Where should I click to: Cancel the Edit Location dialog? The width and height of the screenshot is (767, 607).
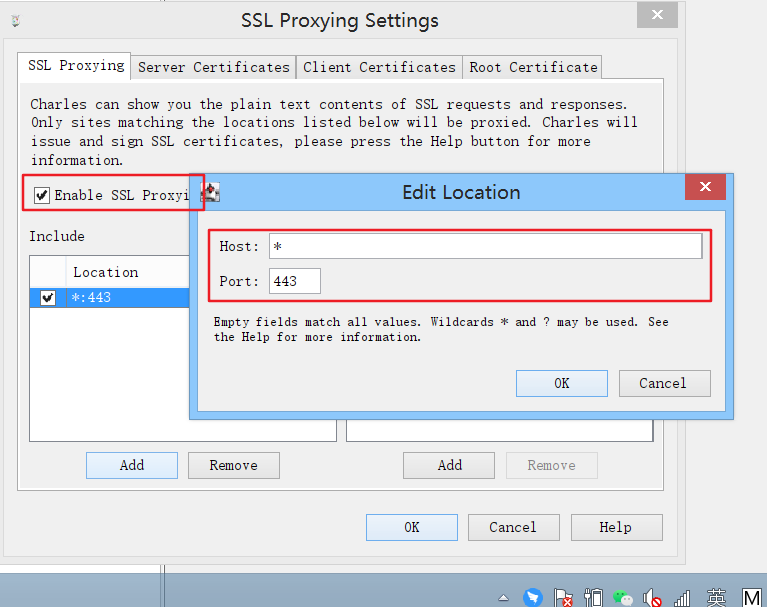pyautogui.click(x=664, y=383)
